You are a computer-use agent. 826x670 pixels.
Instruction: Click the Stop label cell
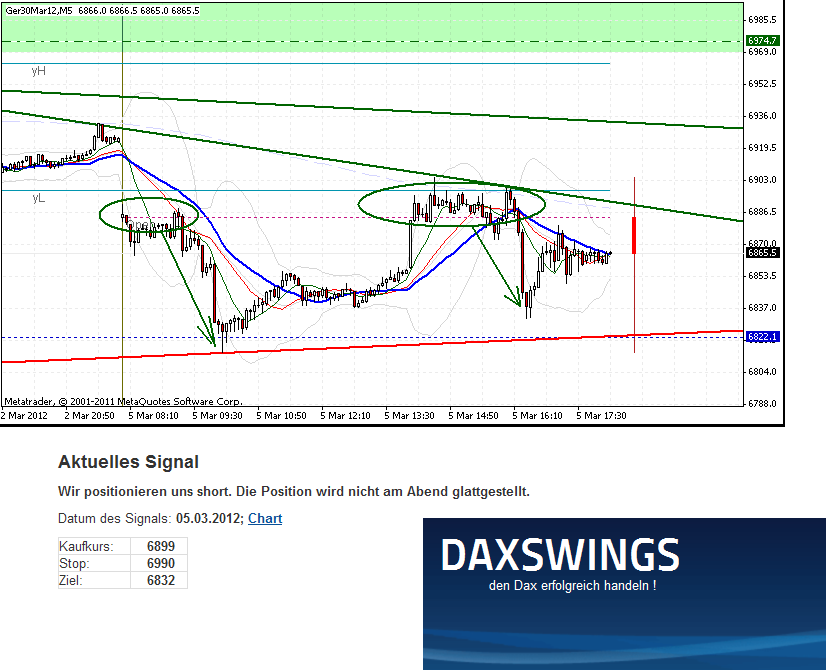coord(94,563)
